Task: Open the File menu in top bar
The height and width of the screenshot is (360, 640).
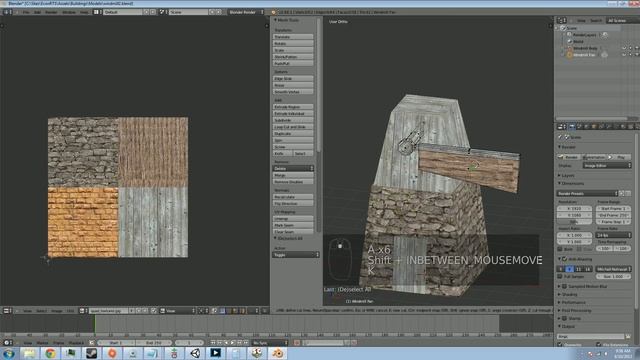Action: 26,12
